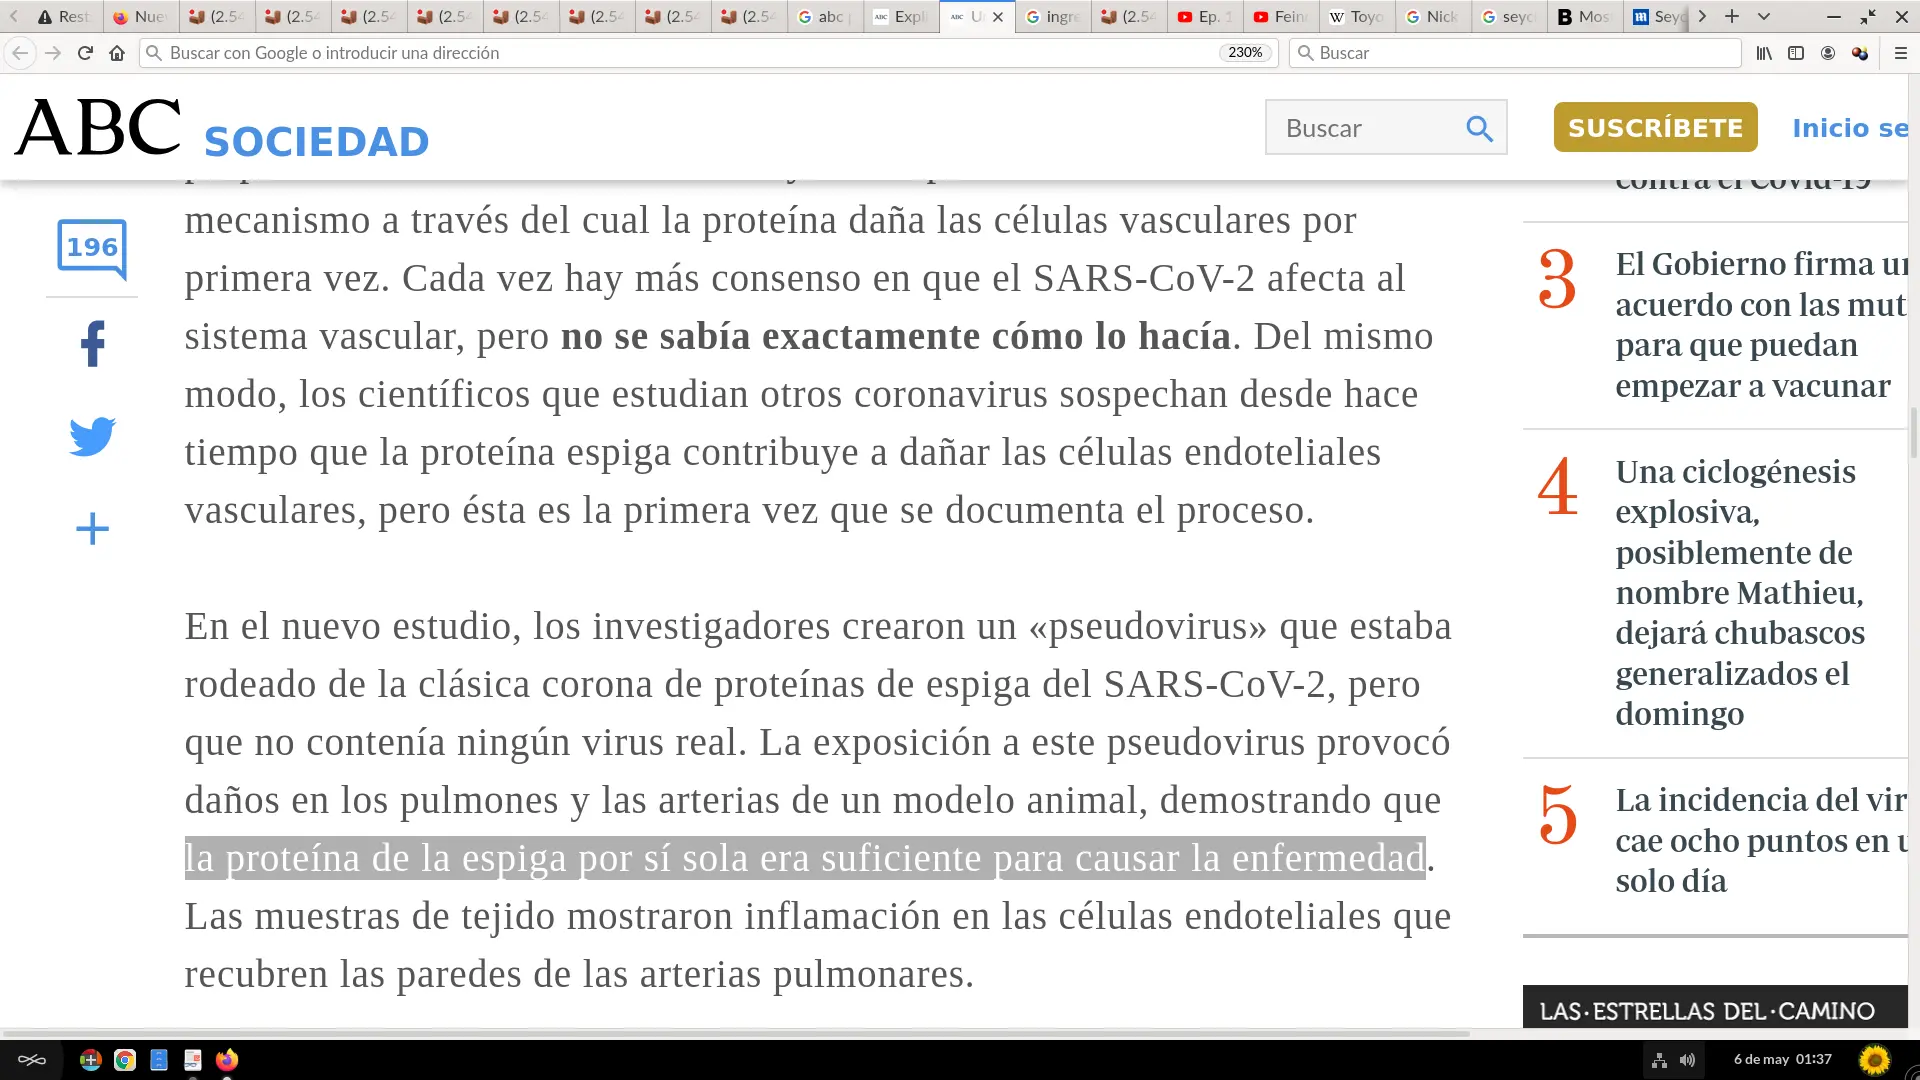Show the sidebar via toolbar icon
1920x1080 pixels.
pyautogui.click(x=1796, y=53)
